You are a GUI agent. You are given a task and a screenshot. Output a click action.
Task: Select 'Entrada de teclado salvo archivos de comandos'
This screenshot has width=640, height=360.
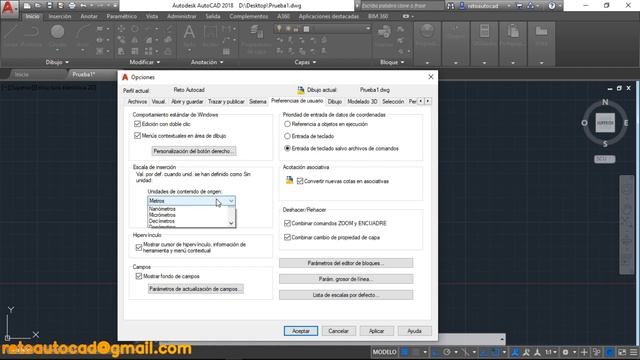(287, 148)
